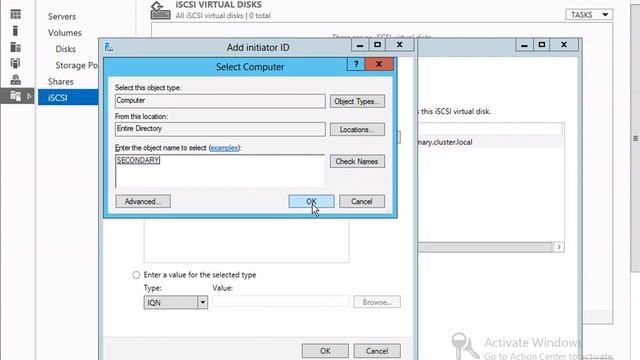Click the object name field containing SECONDARY

pos(220,171)
